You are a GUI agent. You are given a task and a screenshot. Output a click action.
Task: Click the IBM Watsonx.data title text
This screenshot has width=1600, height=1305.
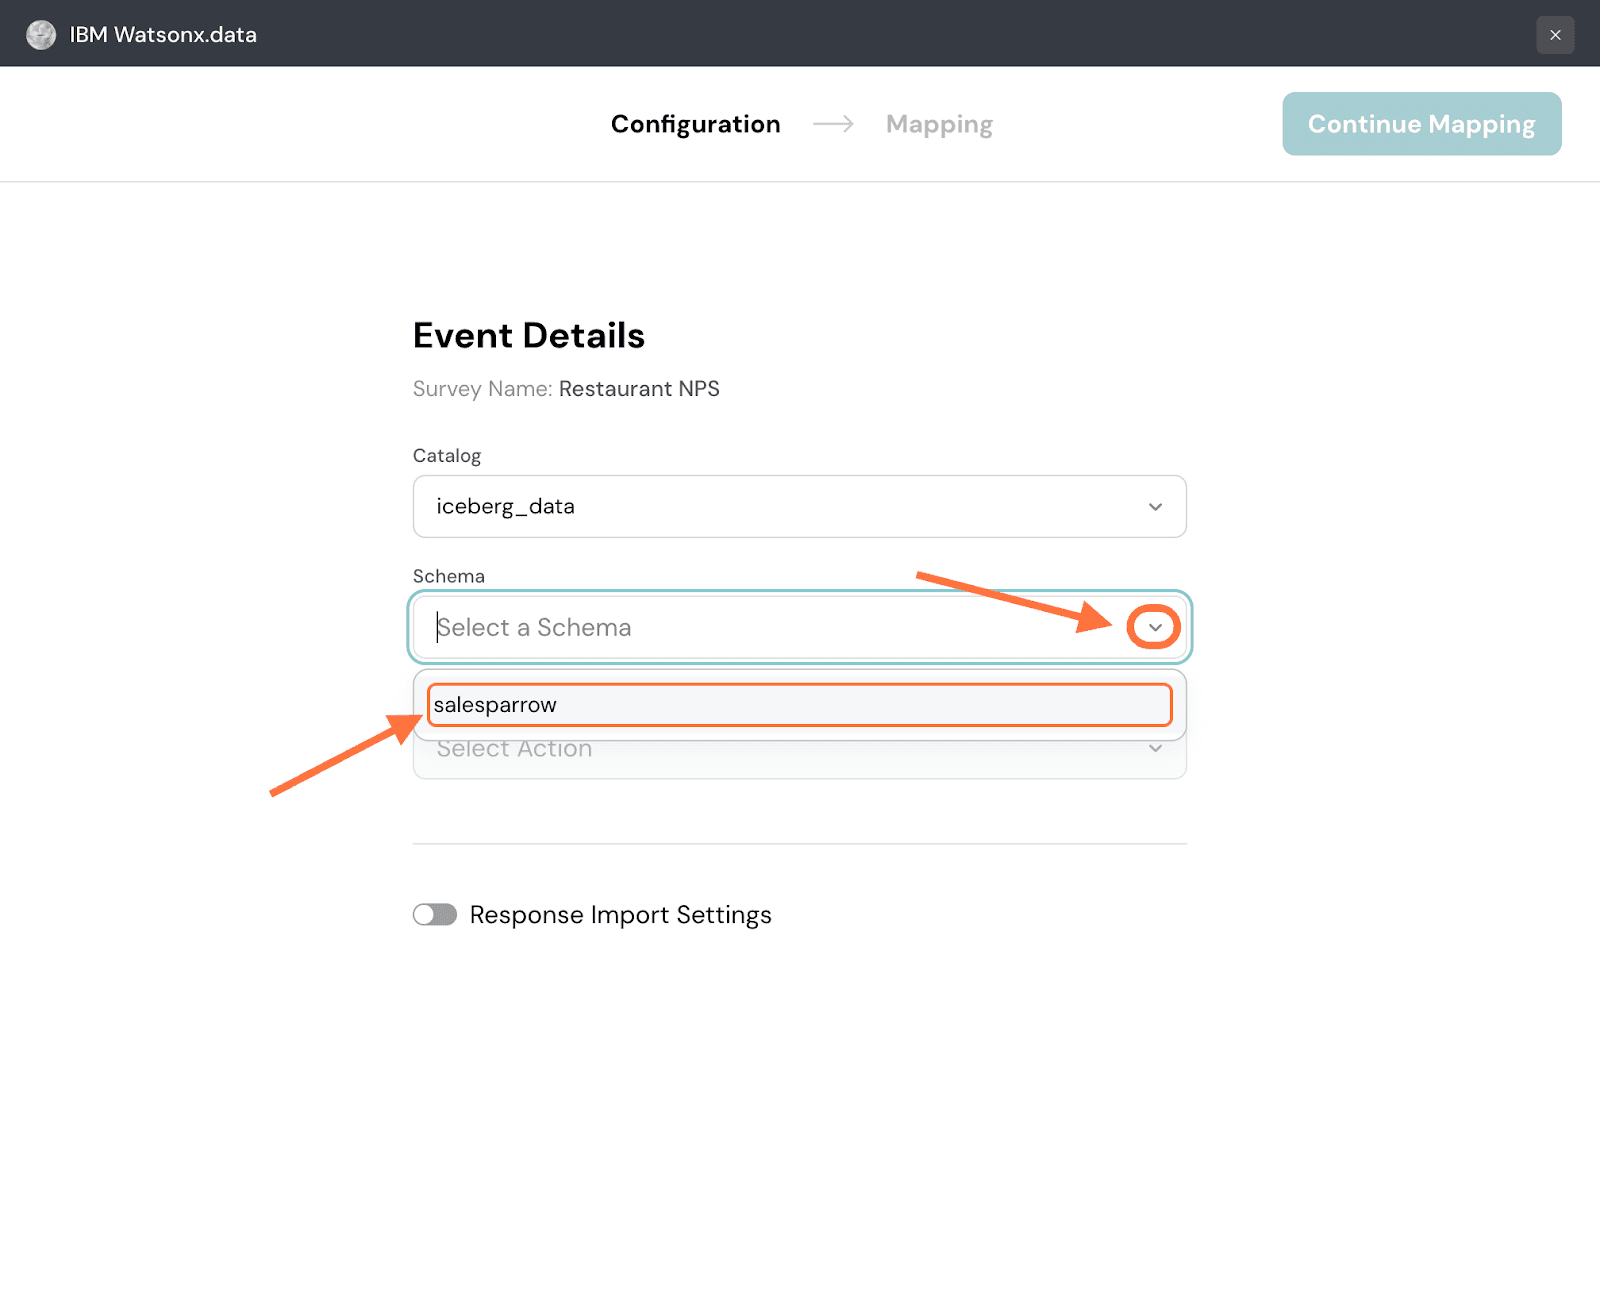[x=163, y=35]
